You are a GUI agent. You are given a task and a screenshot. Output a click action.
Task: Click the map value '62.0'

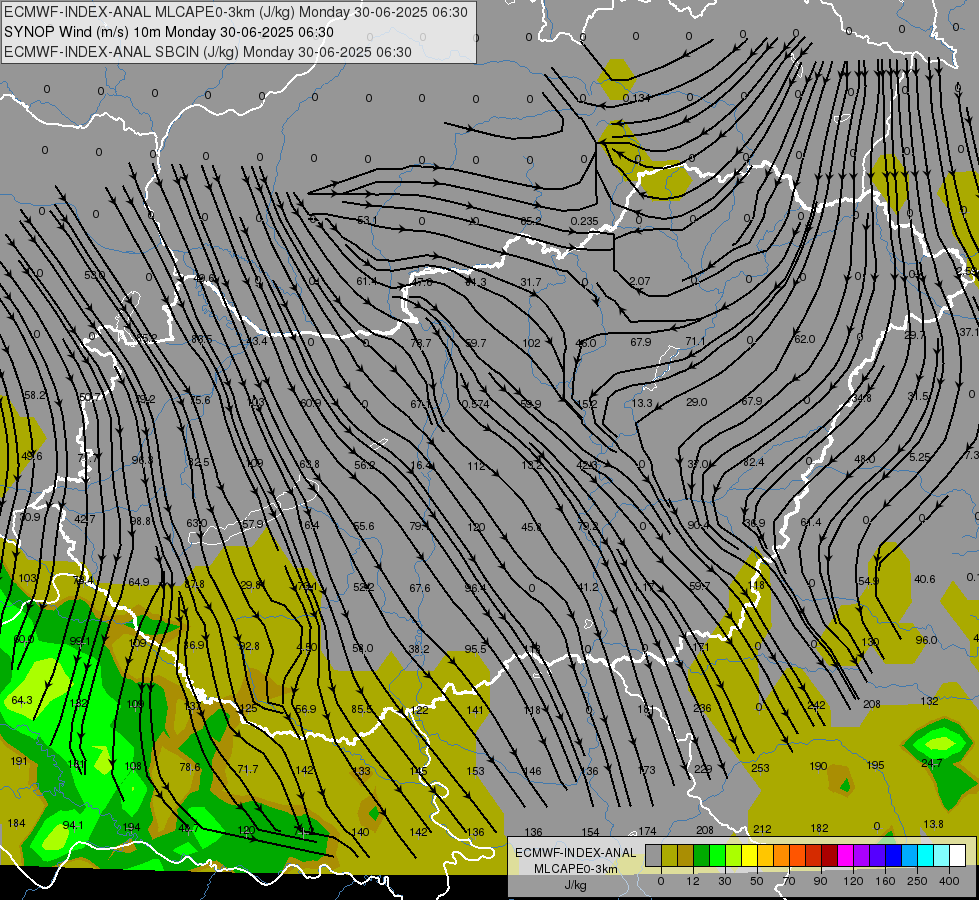click(805, 339)
